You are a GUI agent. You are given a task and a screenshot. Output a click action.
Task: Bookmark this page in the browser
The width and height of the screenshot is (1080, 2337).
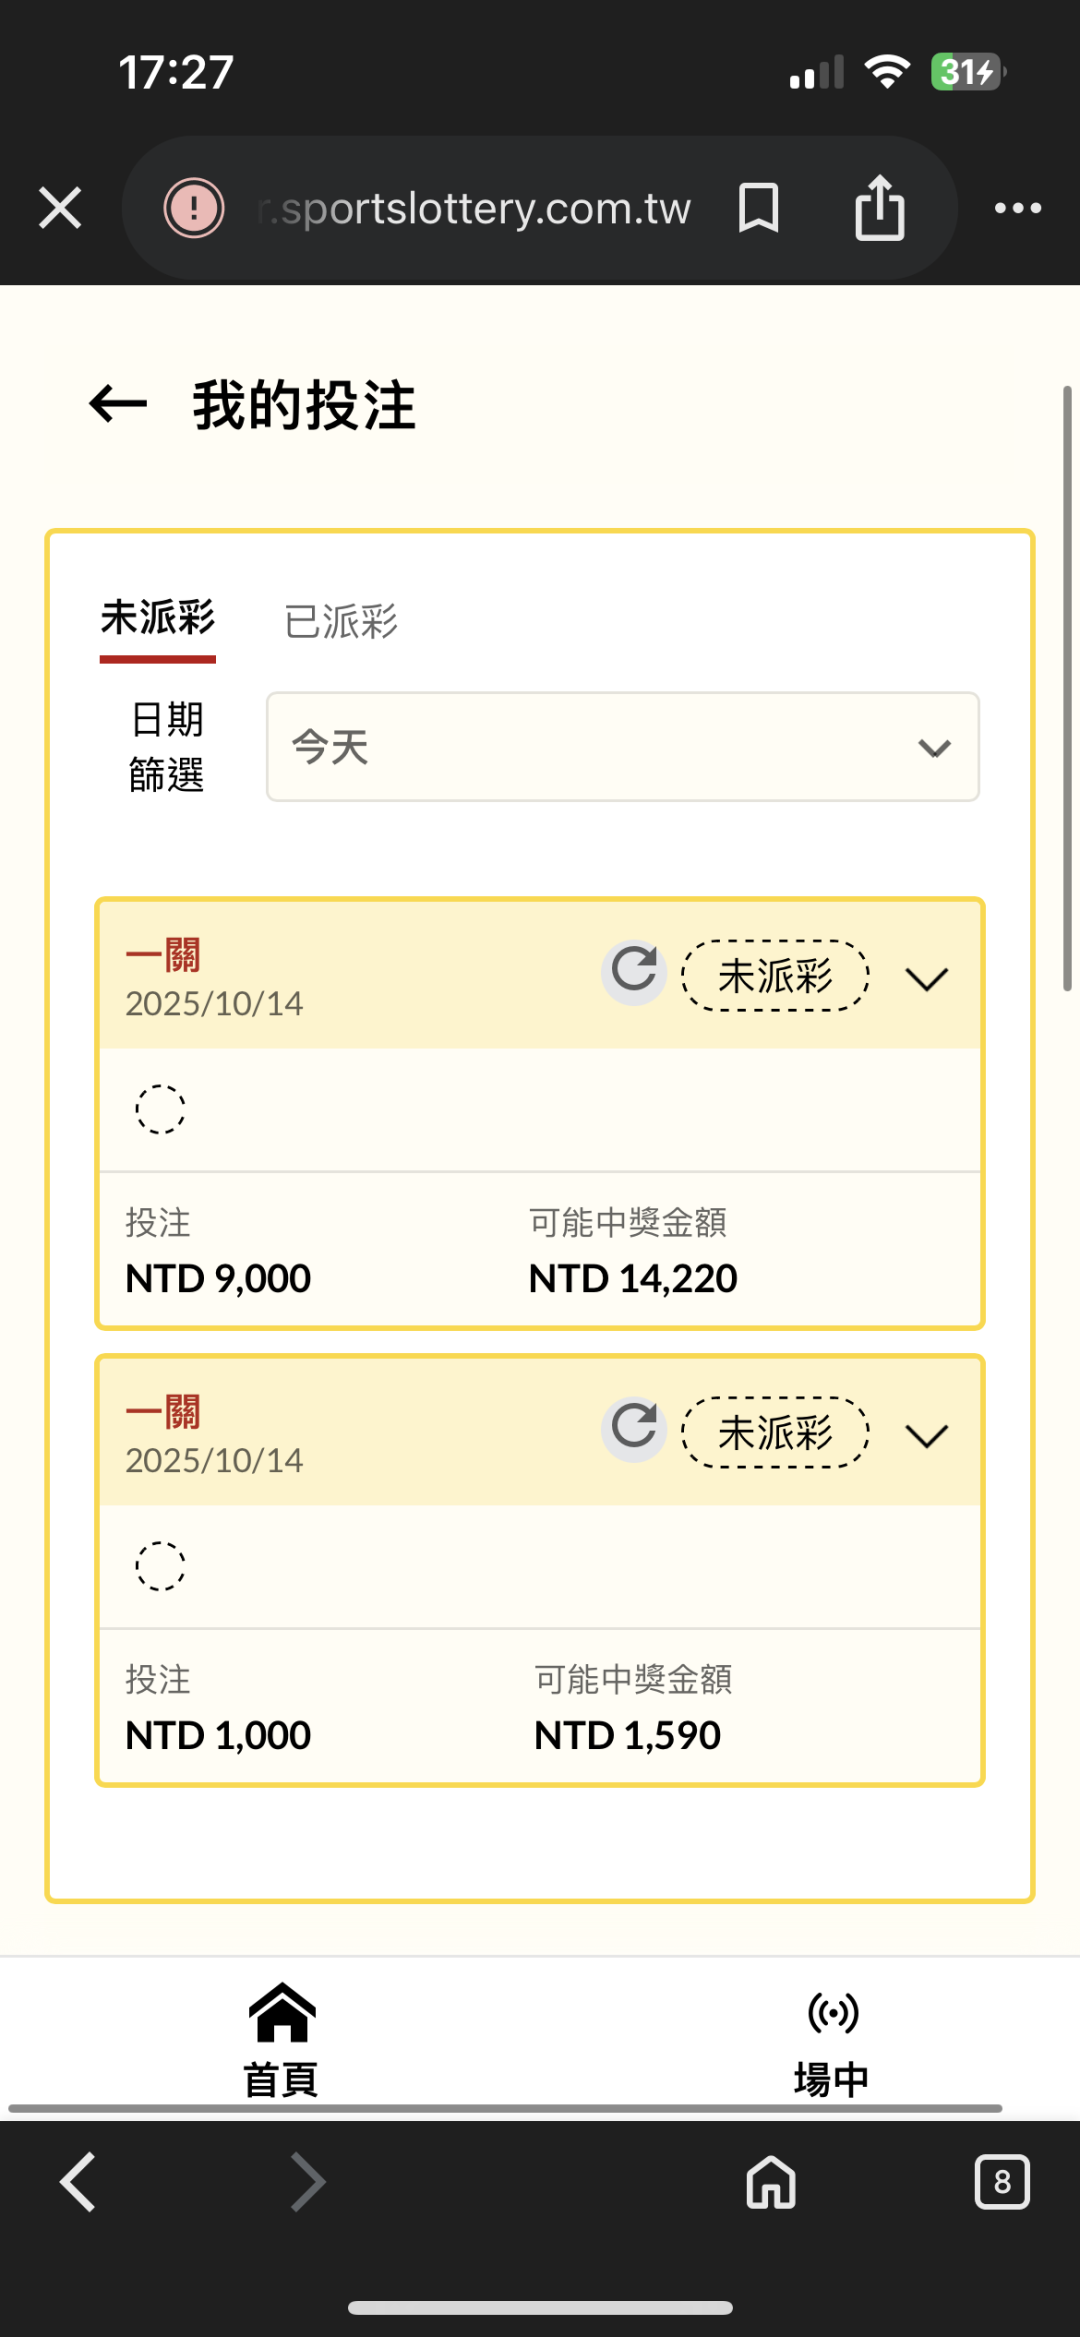coord(758,208)
